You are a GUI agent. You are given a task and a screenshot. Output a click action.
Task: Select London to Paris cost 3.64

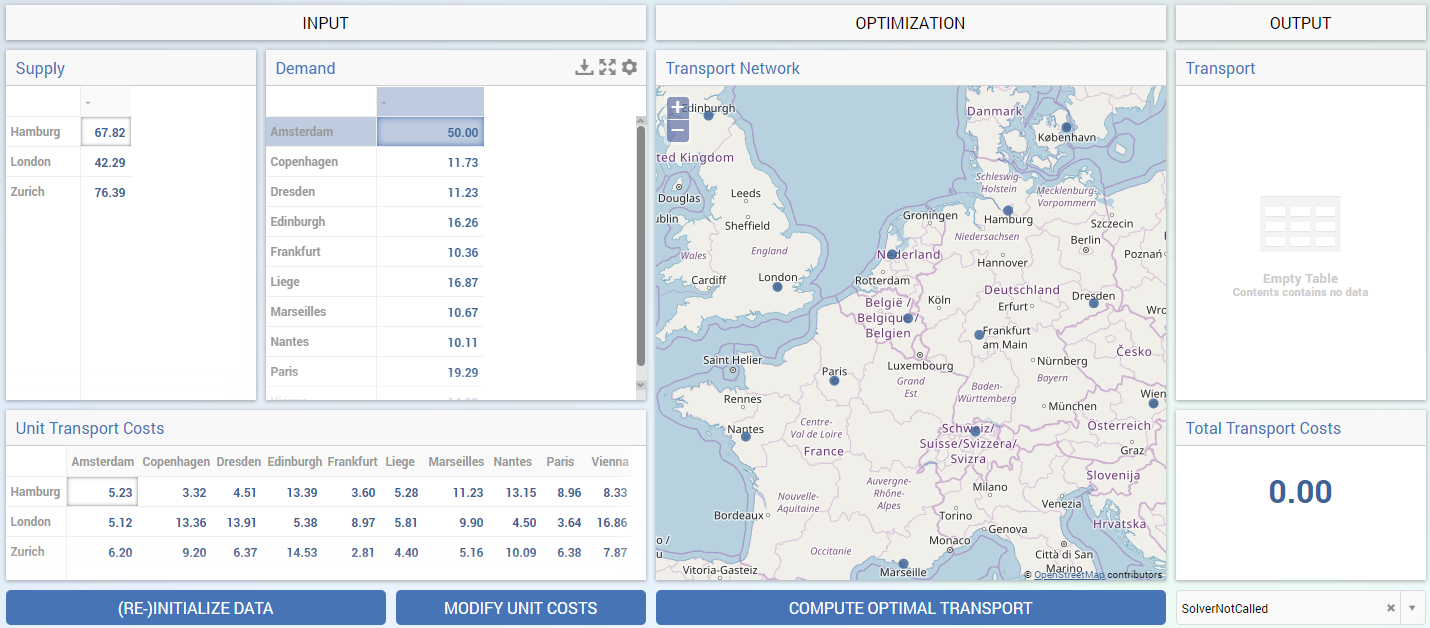click(563, 522)
